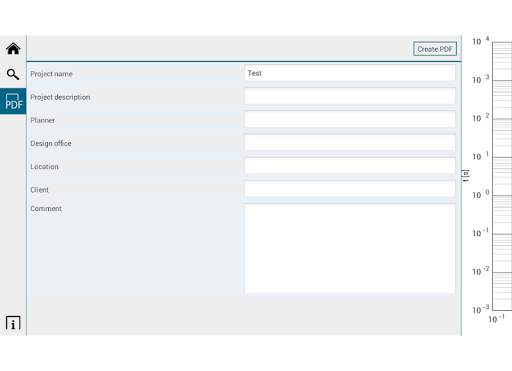Click the Project name label
This screenshot has width=512, height=371.
click(x=51, y=74)
